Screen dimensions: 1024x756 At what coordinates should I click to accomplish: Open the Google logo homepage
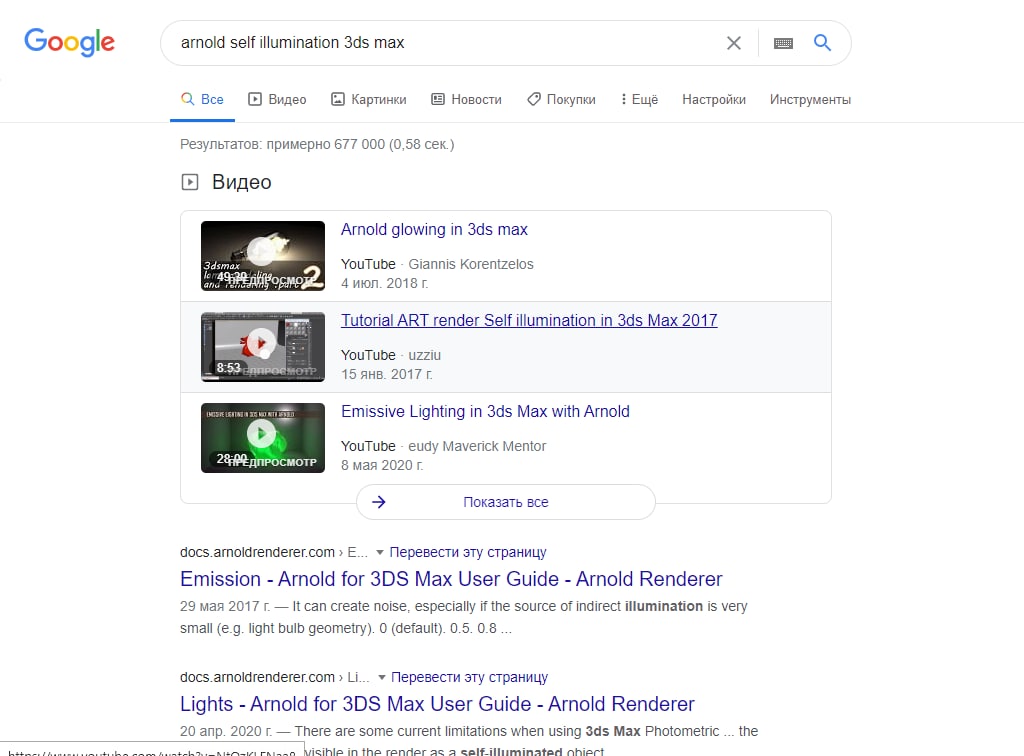pyautogui.click(x=69, y=42)
